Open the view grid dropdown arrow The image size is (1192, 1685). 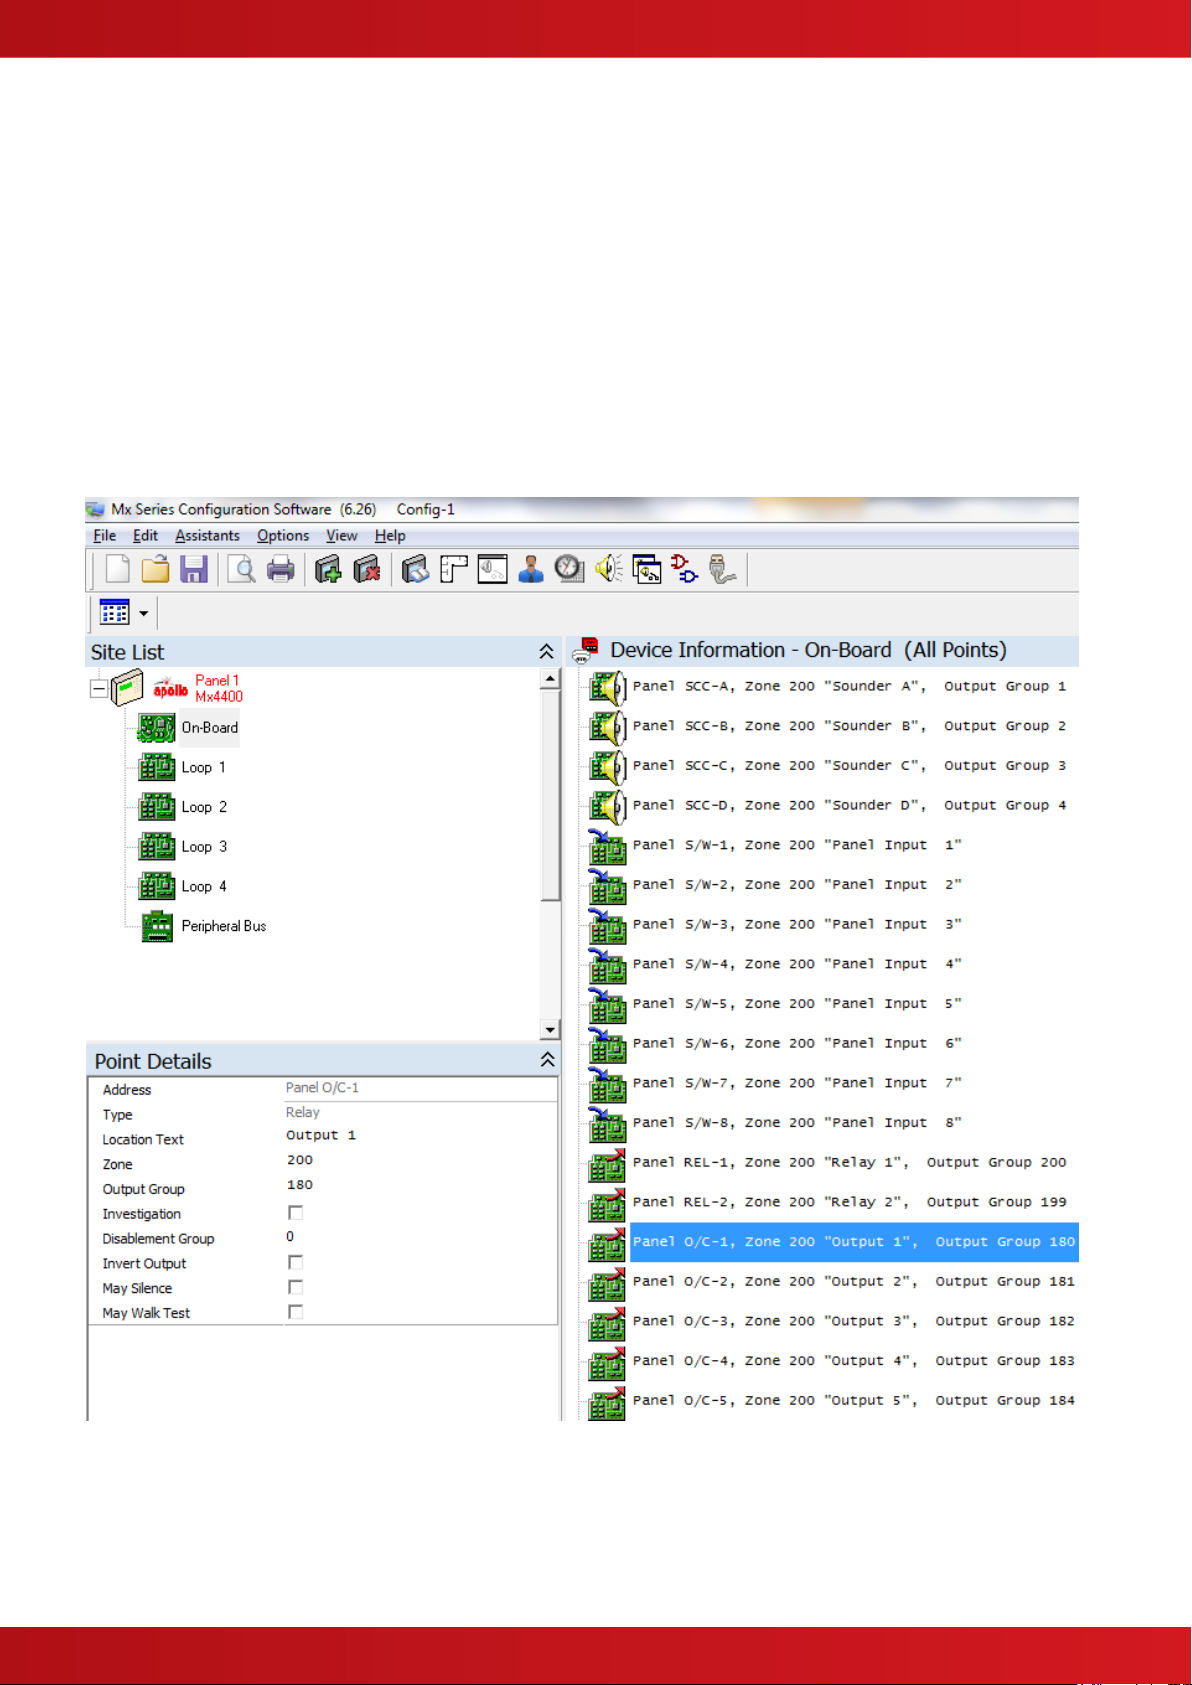click(x=144, y=614)
